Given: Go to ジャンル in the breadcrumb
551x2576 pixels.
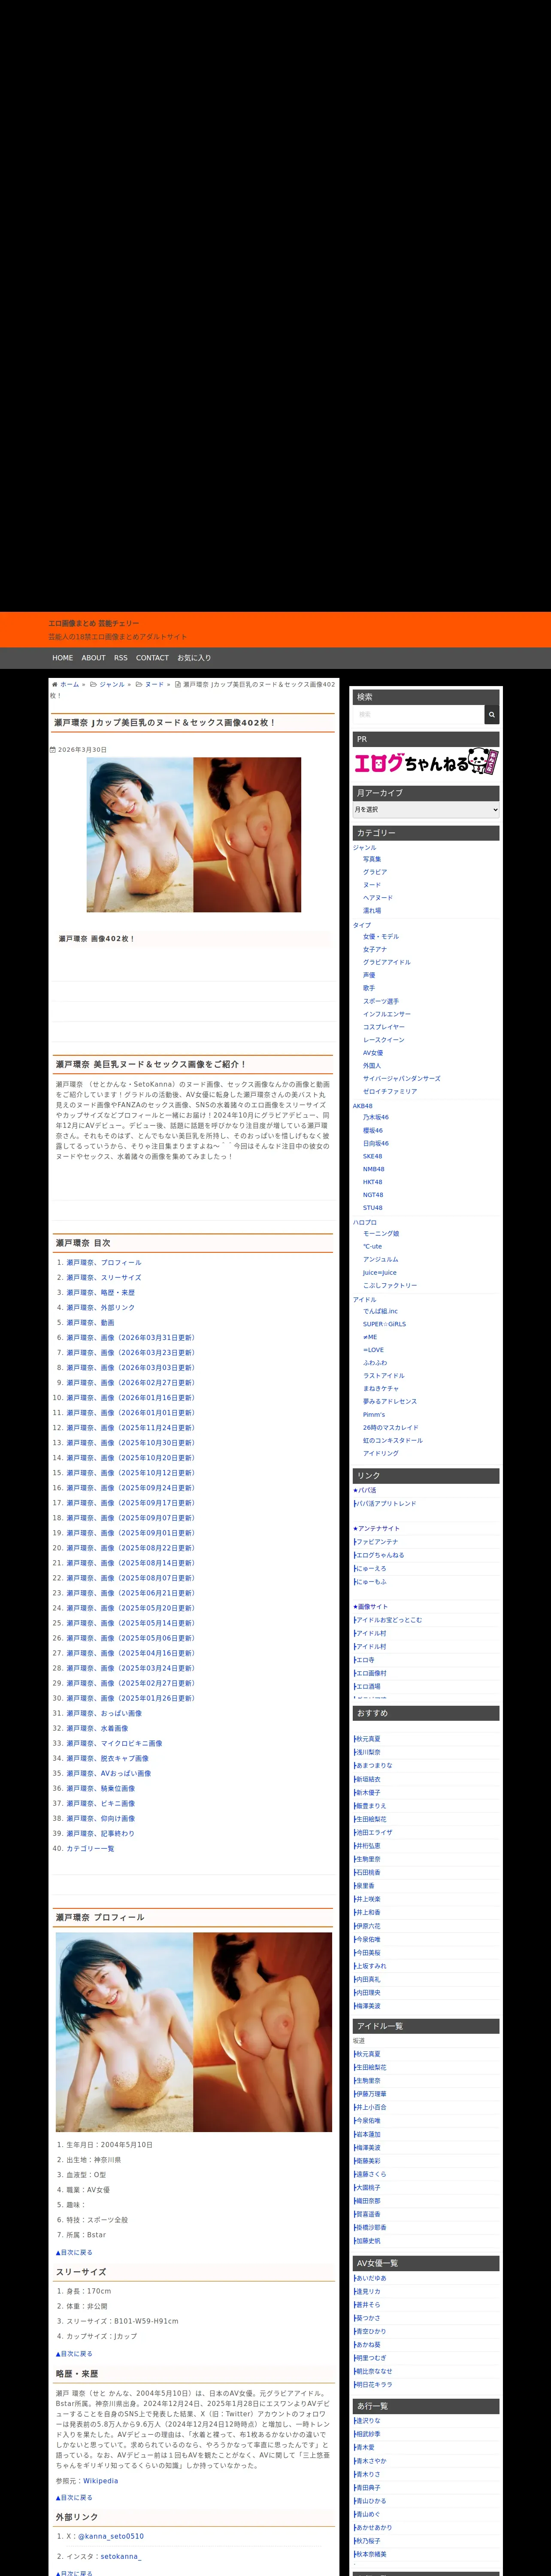Looking at the screenshot, I should click(x=112, y=684).
